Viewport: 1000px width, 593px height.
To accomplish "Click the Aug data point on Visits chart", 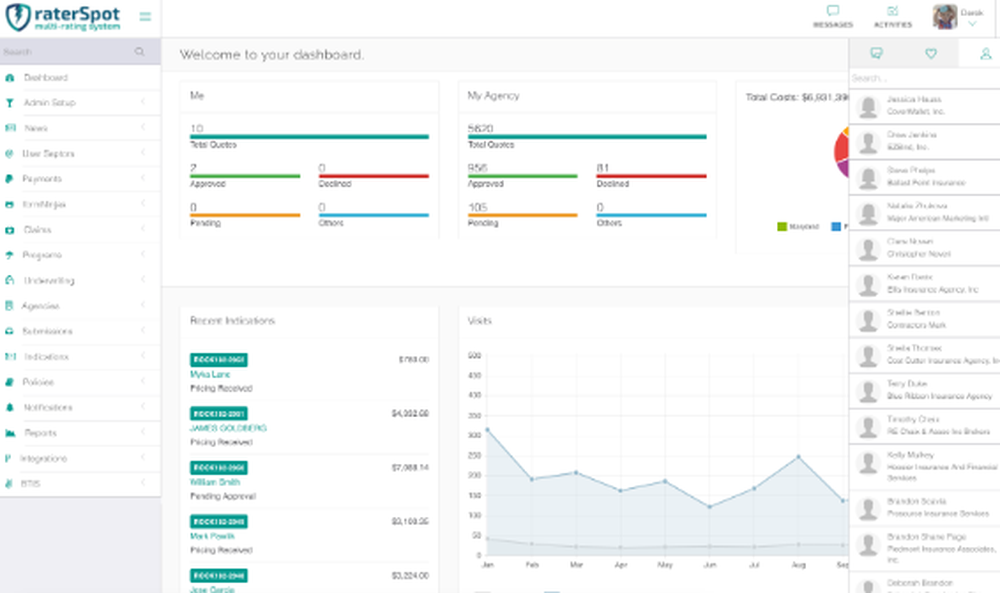I will click(x=798, y=457).
